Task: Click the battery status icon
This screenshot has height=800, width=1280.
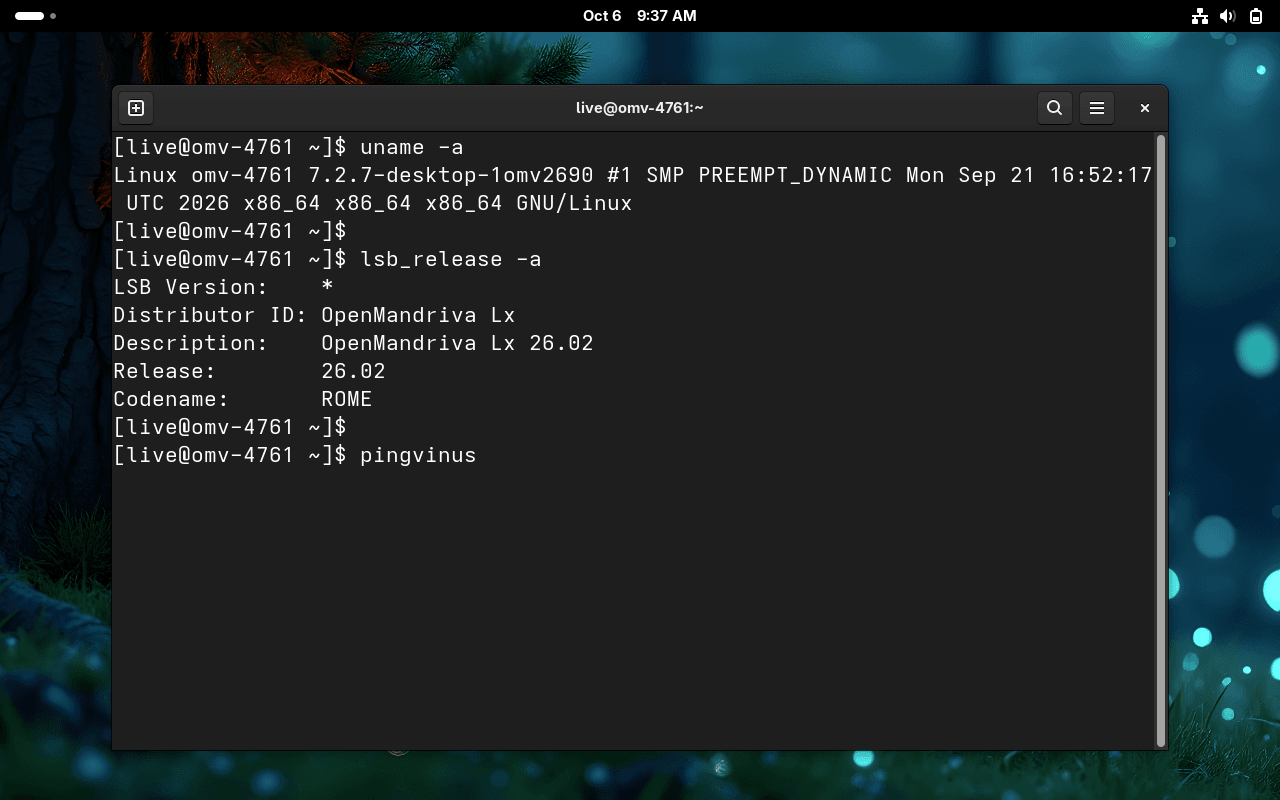Action: click(x=1256, y=16)
